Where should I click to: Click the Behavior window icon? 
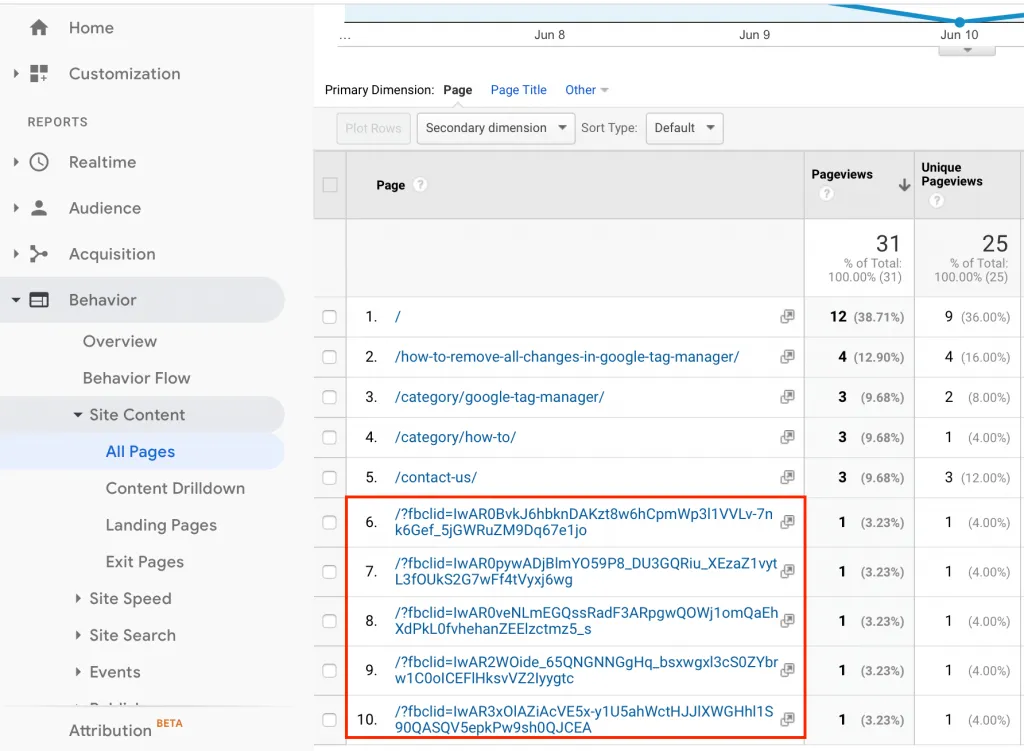click(x=39, y=300)
